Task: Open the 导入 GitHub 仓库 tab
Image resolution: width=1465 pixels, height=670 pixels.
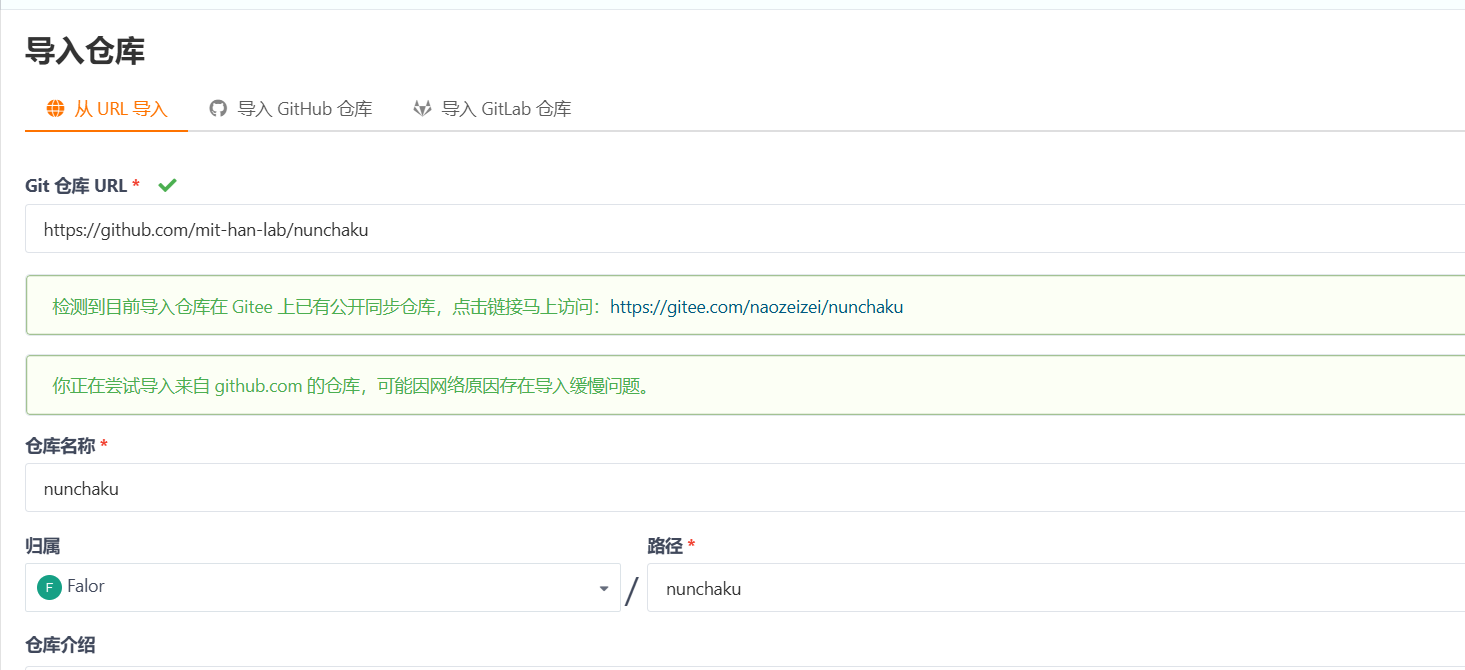Action: (290, 109)
